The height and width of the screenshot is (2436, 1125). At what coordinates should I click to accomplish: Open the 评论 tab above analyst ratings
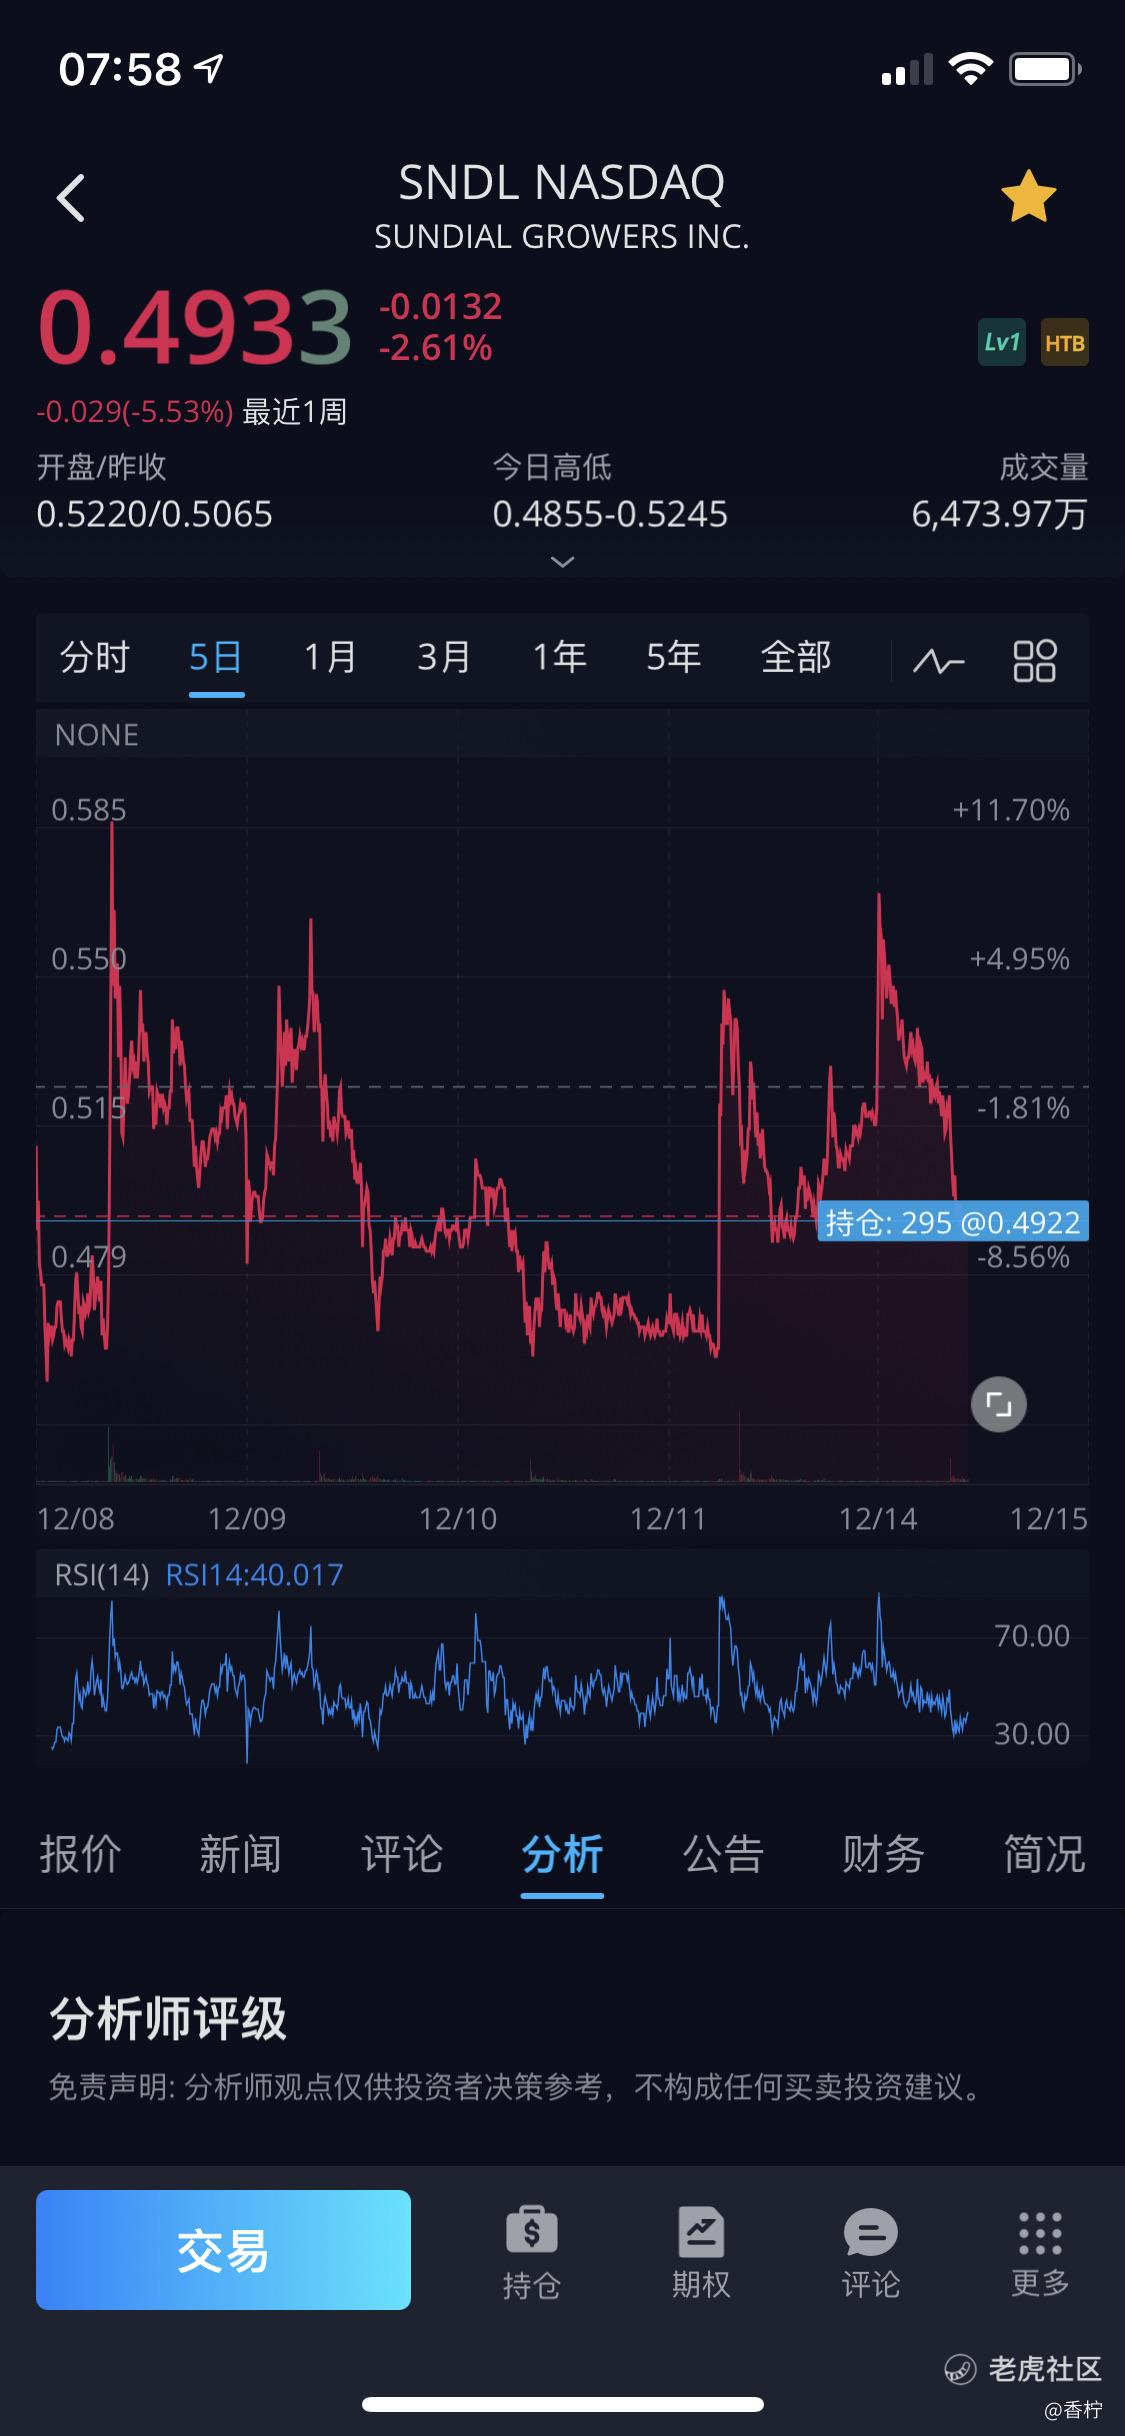401,1854
